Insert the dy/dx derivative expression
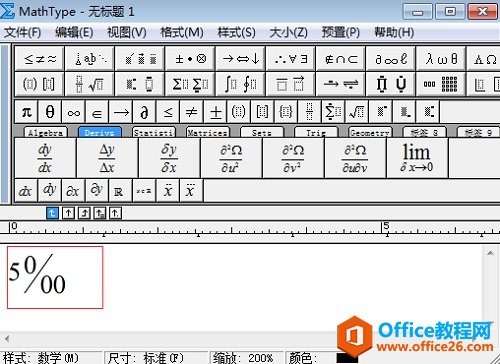 45,158
